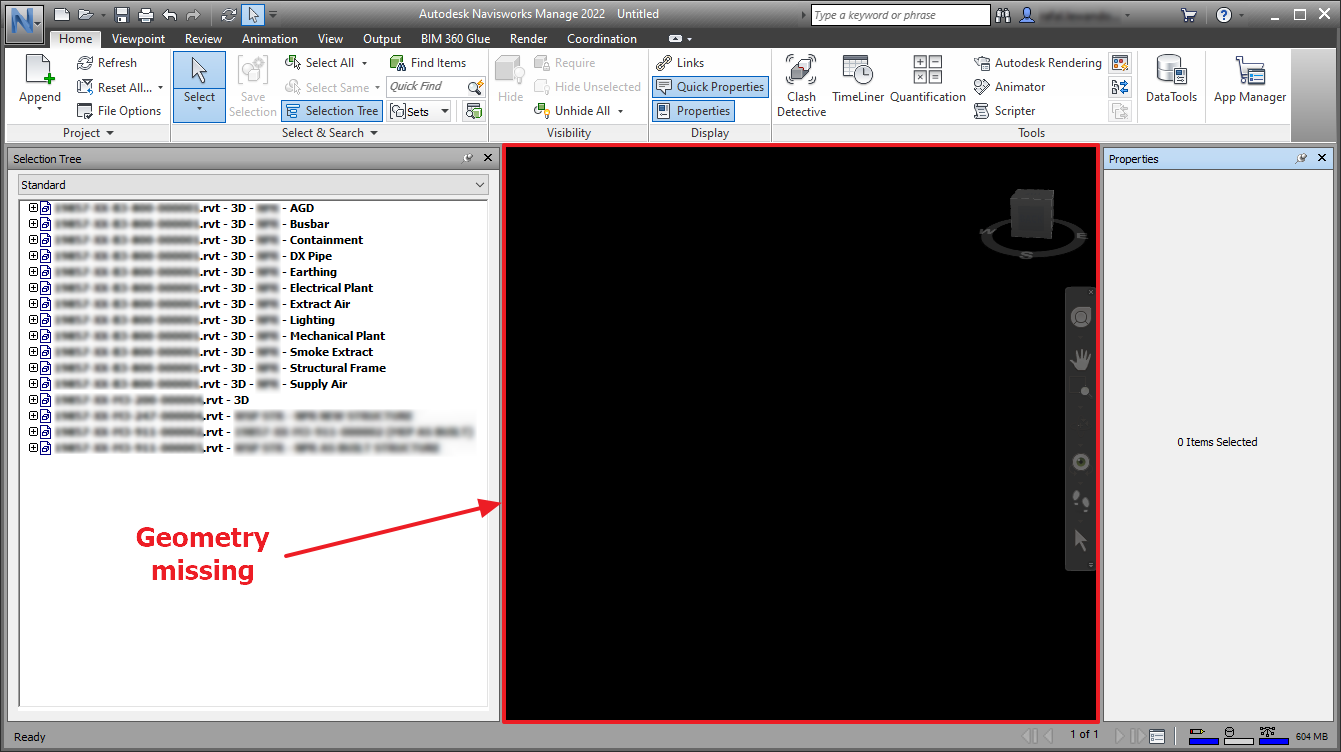Screen dimensions: 1341x752
Task: Open the Navisworks application menu button
Action: [25, 24]
